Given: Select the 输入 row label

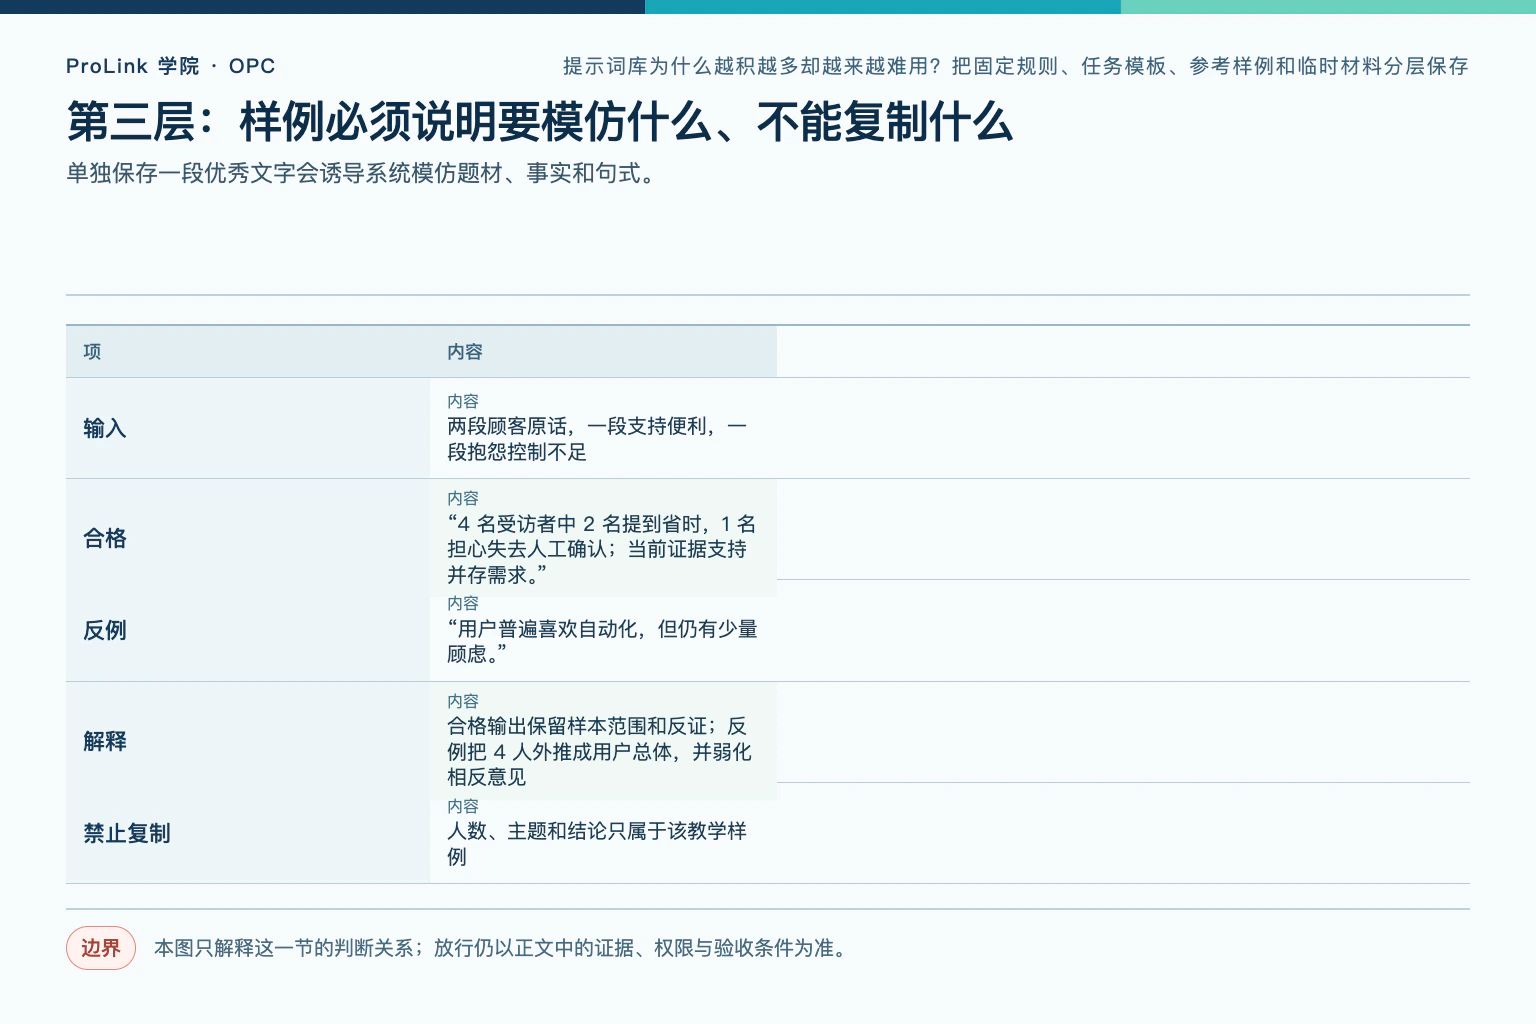Looking at the screenshot, I should pos(105,428).
